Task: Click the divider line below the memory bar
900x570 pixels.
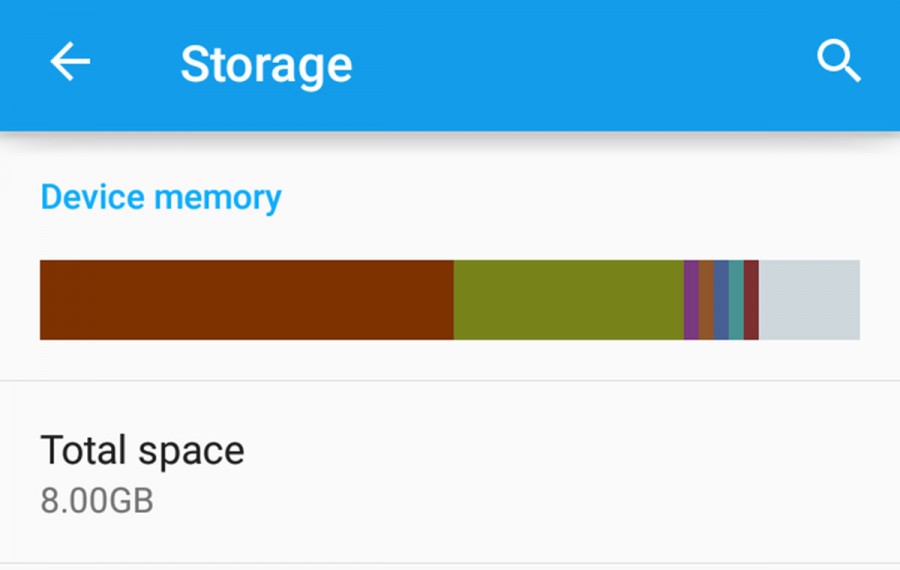Action: click(450, 381)
